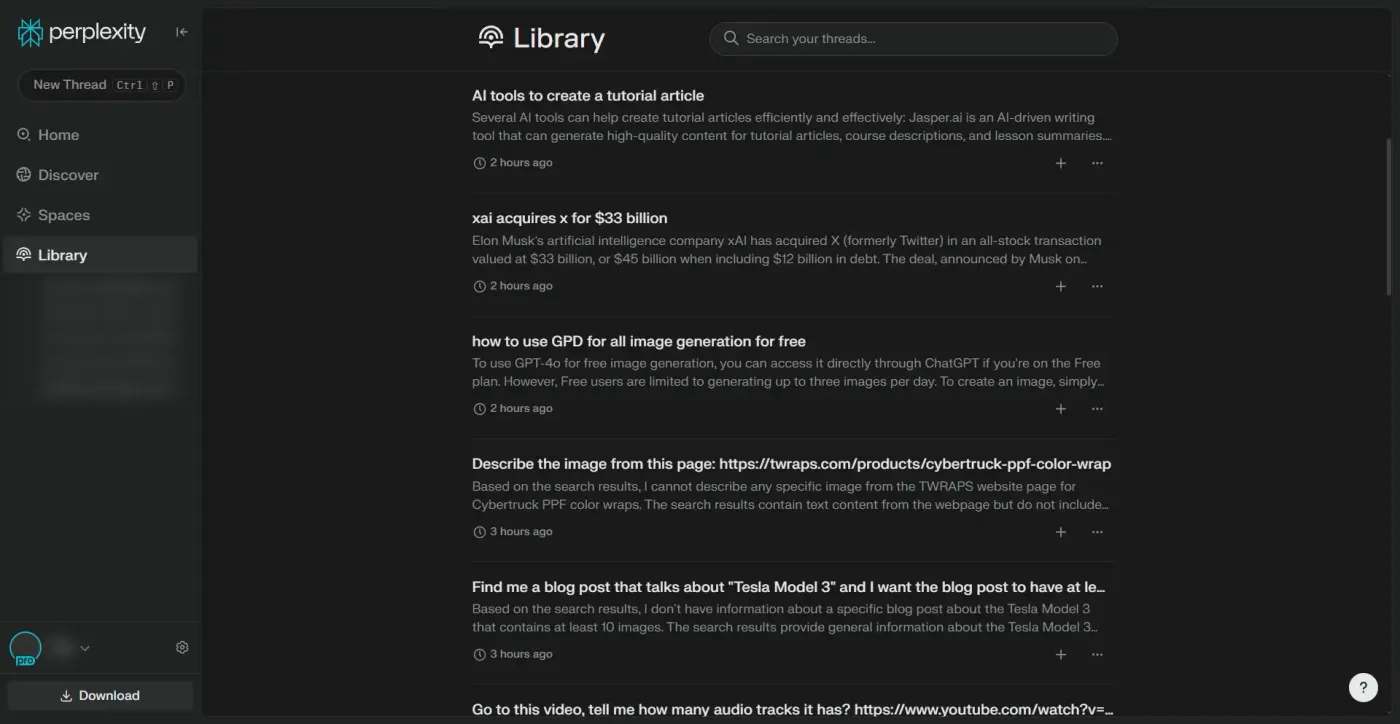
Task: Select Library in the sidebar
Action: click(100, 255)
